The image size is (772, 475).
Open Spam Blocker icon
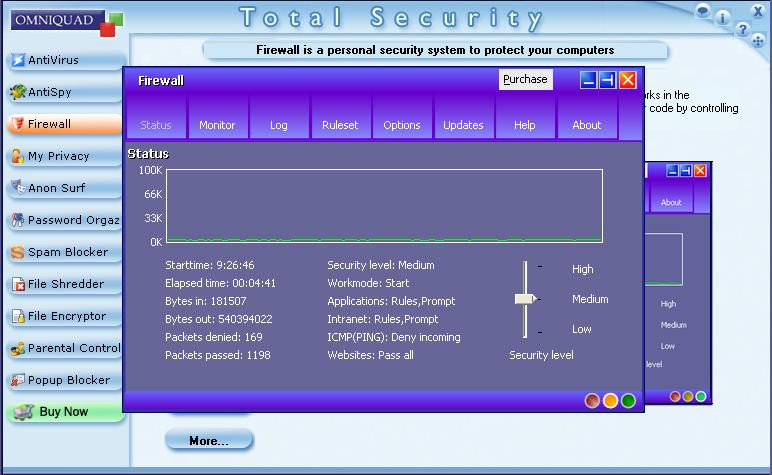coord(18,252)
